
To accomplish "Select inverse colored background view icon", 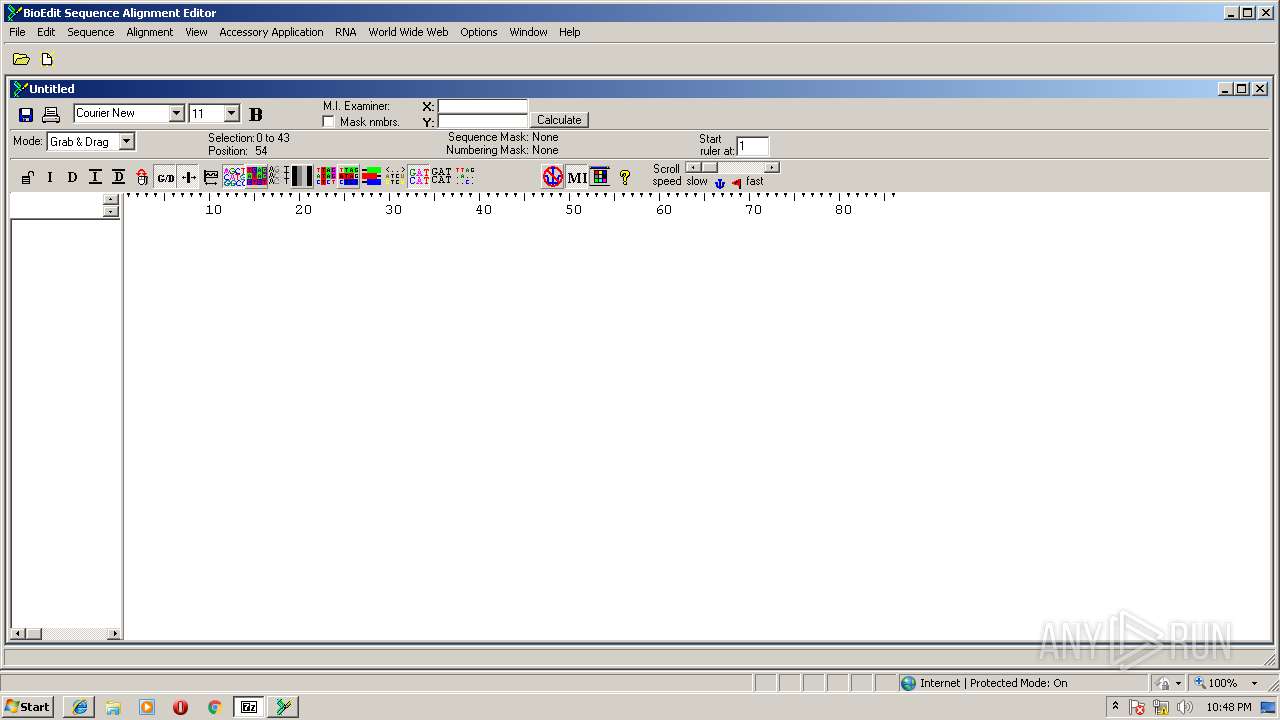I will [x=257, y=177].
